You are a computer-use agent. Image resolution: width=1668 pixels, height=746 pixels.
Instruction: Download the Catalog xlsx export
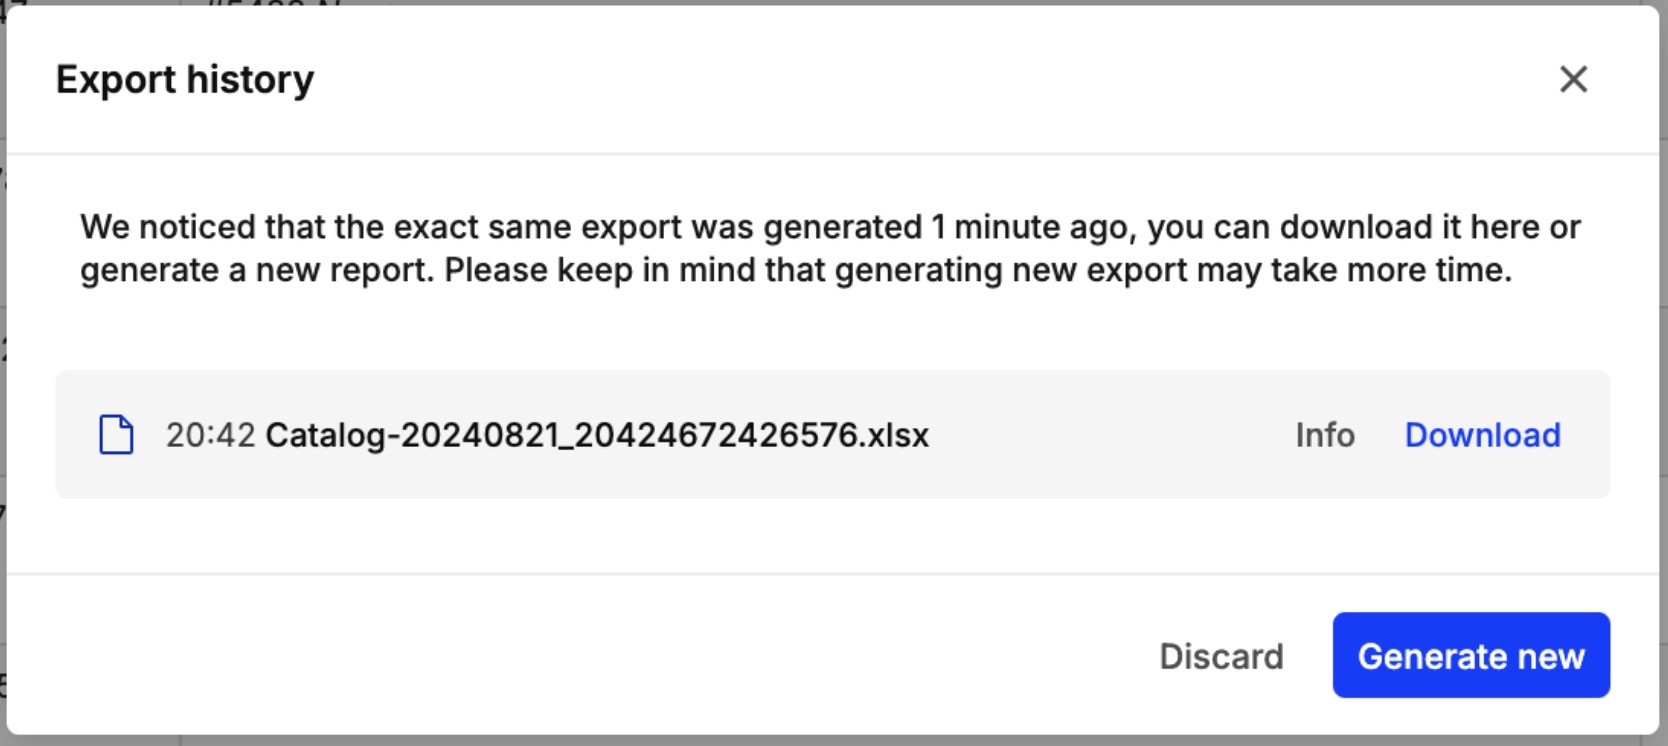(1482, 435)
